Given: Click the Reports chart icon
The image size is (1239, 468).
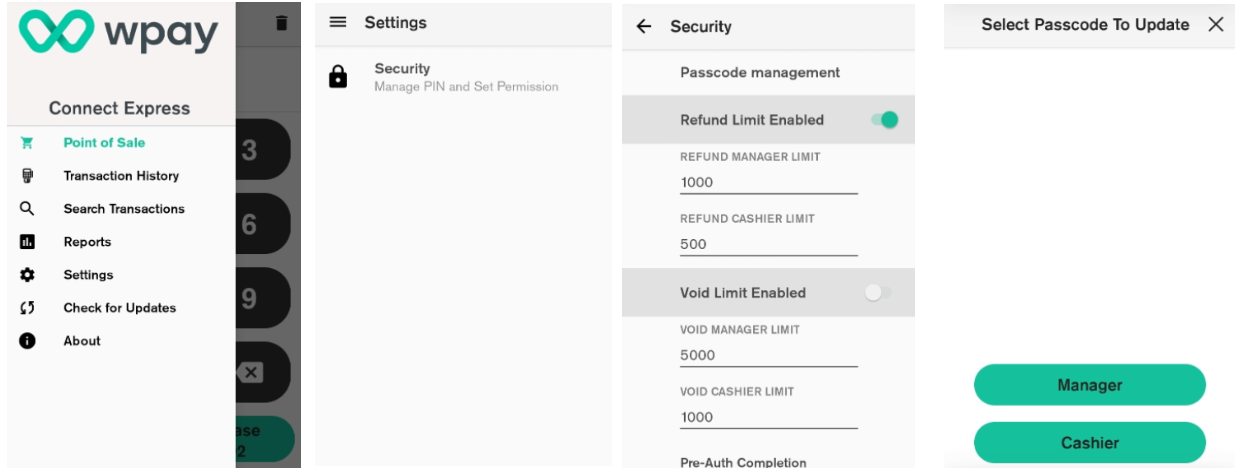Looking at the screenshot, I should 28,242.
